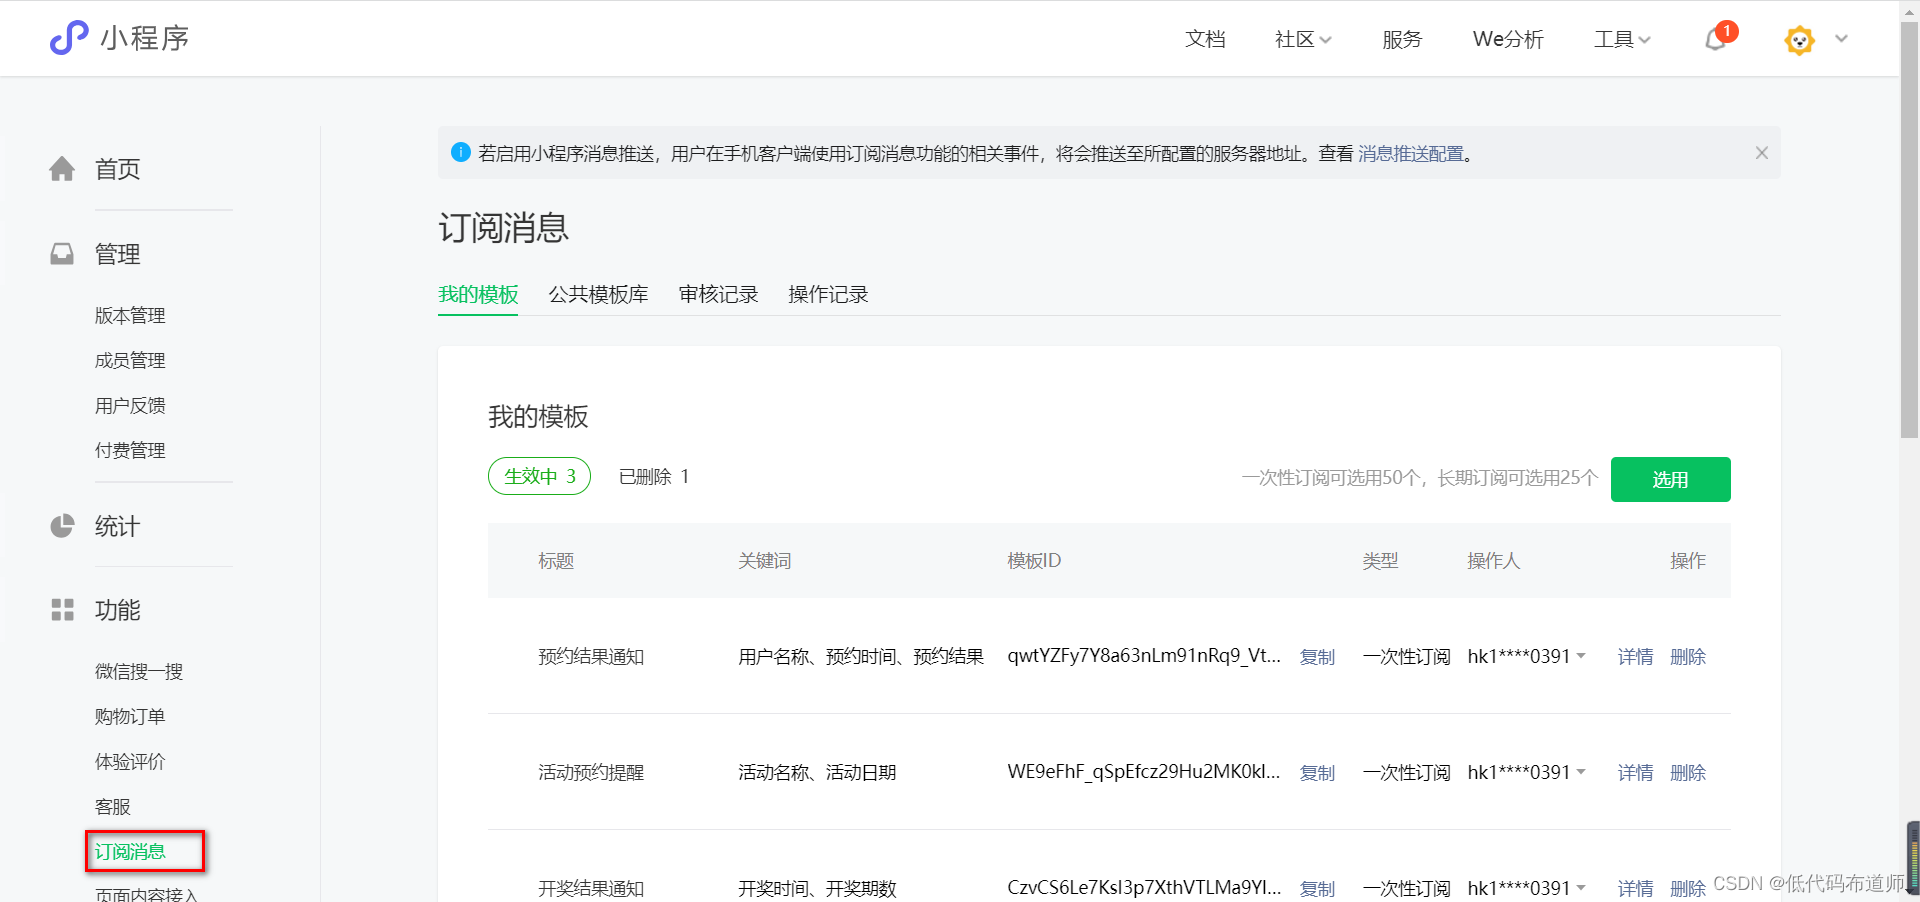Open 详情 for 预约结果通知
The height and width of the screenshot is (902, 1920).
pyautogui.click(x=1635, y=657)
